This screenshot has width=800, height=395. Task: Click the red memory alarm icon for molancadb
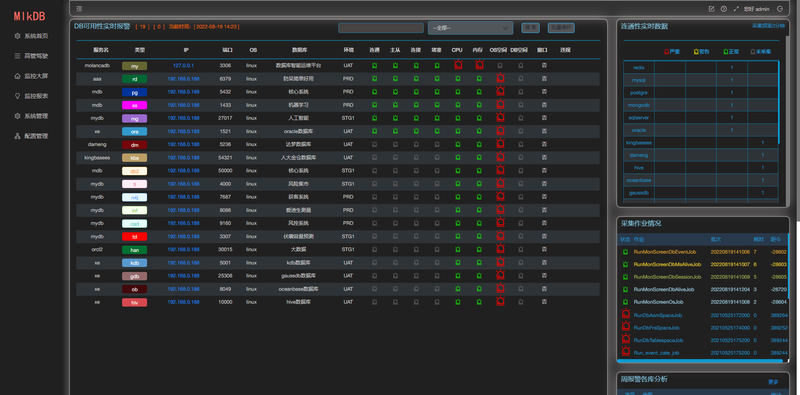[x=479, y=65]
